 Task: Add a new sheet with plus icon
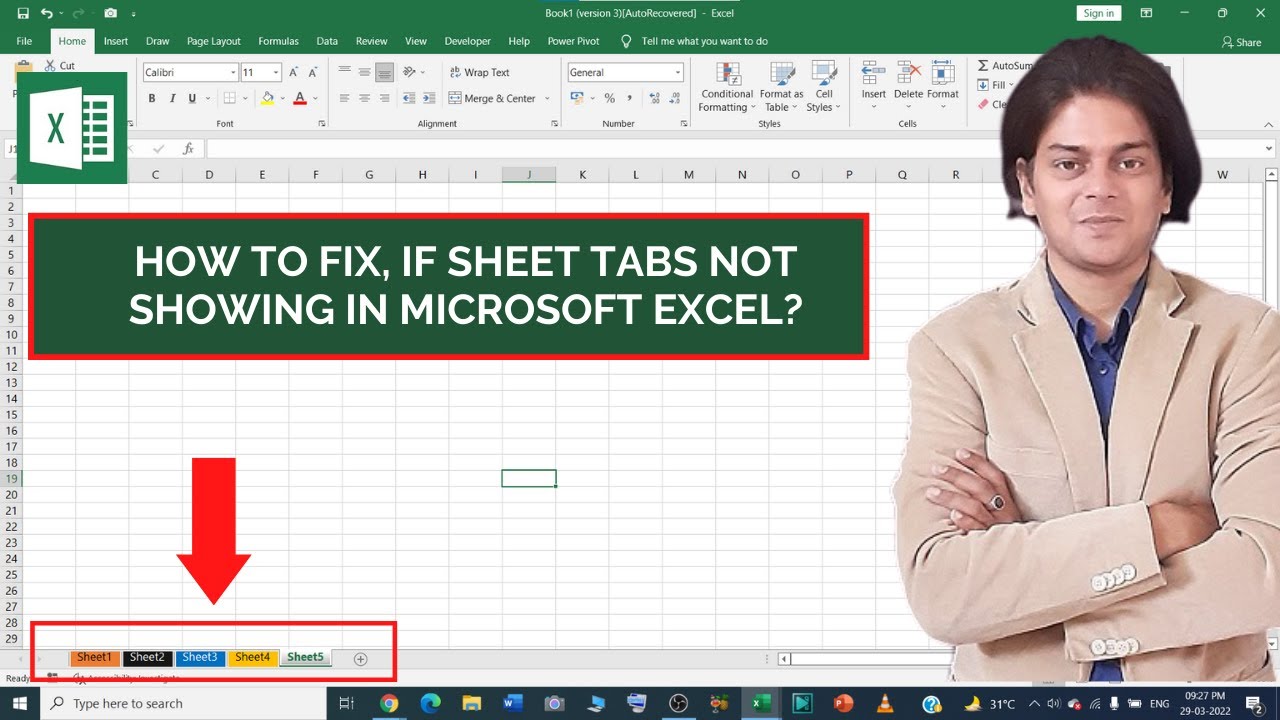click(x=361, y=659)
